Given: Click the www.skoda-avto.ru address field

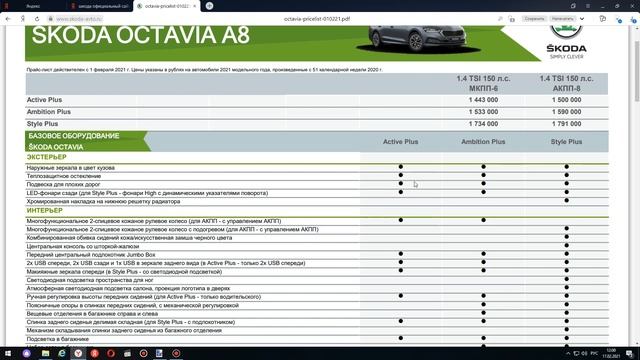Looking at the screenshot, I should [79, 19].
